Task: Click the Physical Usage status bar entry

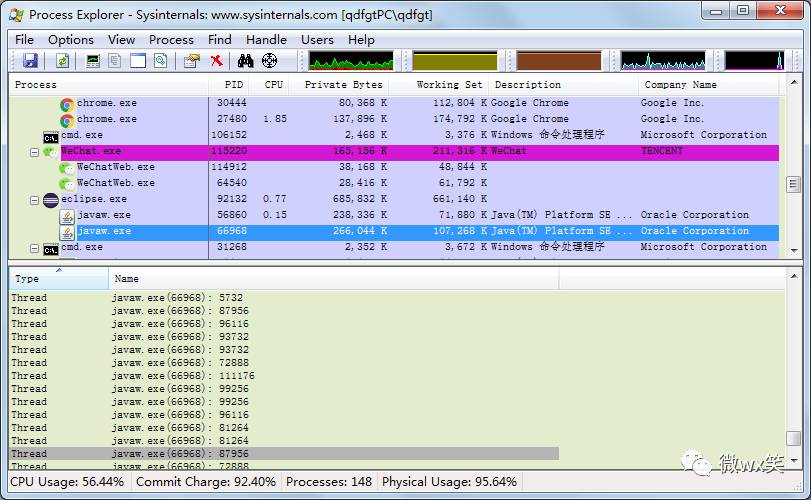Action: (449, 482)
